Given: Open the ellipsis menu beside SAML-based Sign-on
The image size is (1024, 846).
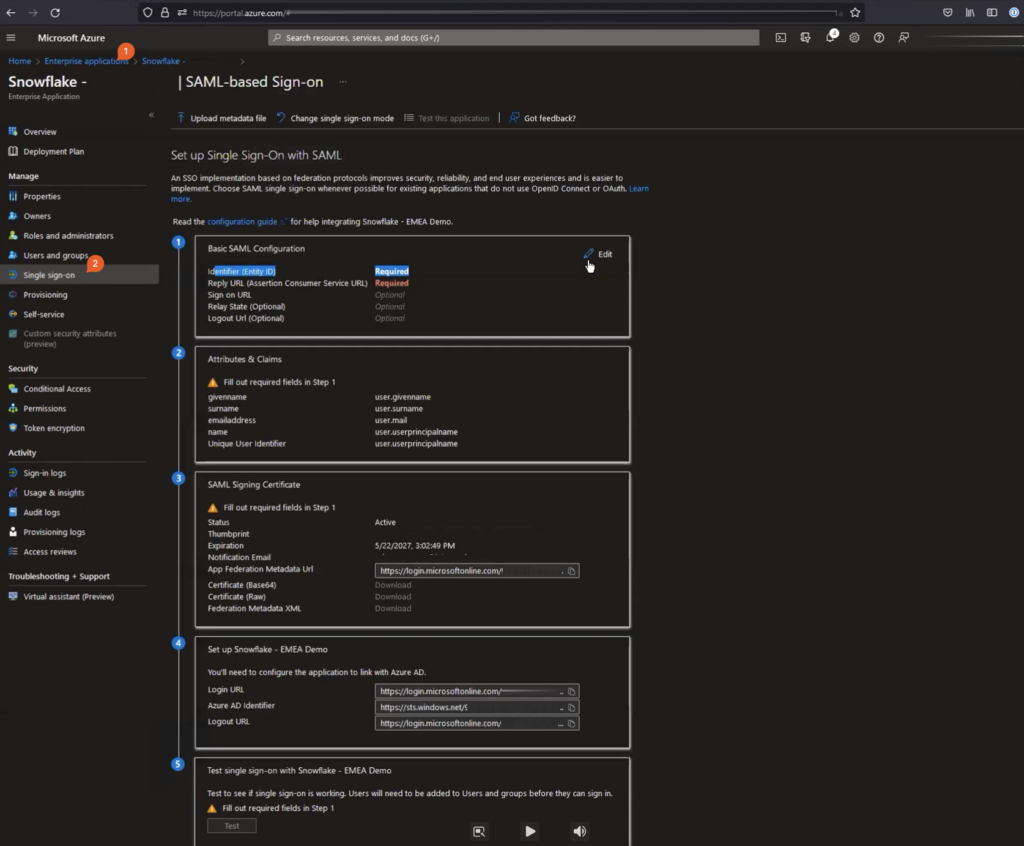Looking at the screenshot, I should click(342, 82).
